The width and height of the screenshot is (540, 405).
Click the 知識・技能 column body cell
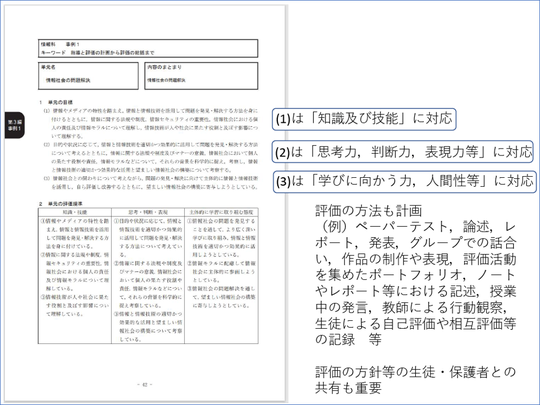click(x=75, y=280)
